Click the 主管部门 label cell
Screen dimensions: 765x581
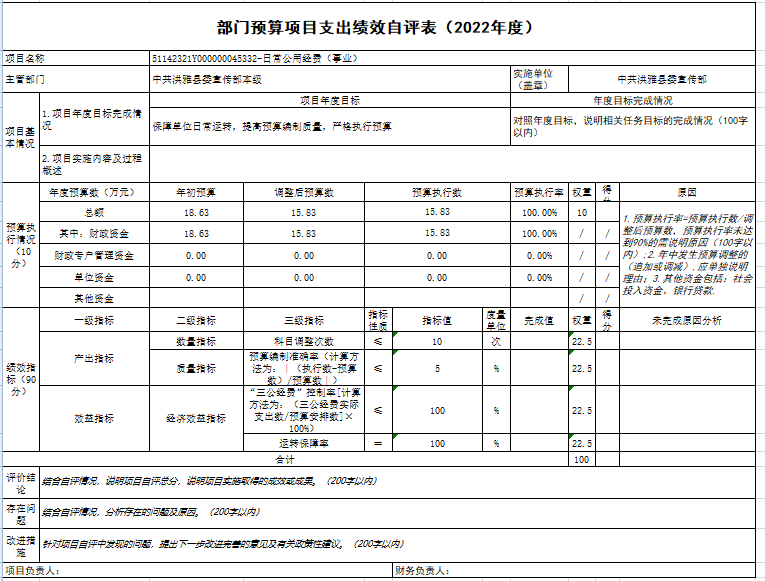pyautogui.click(x=76, y=79)
